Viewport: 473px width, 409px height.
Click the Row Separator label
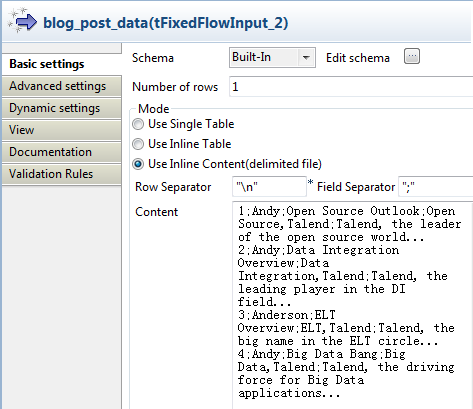click(x=173, y=187)
